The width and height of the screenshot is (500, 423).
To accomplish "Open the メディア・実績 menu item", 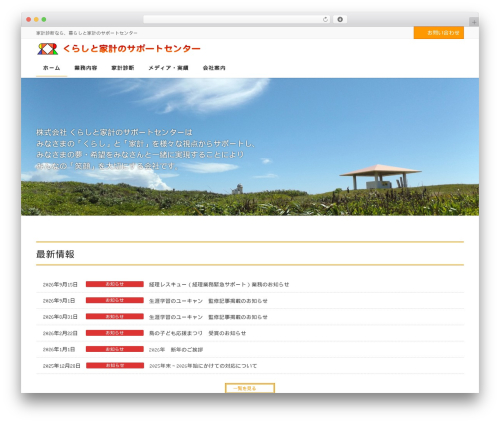I will (168, 68).
